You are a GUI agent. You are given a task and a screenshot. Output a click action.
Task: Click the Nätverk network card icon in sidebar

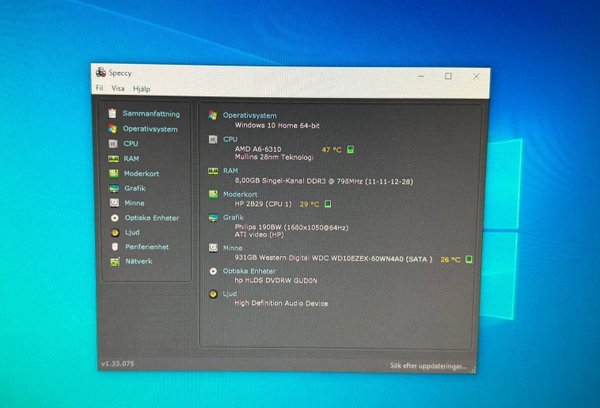pyautogui.click(x=115, y=261)
